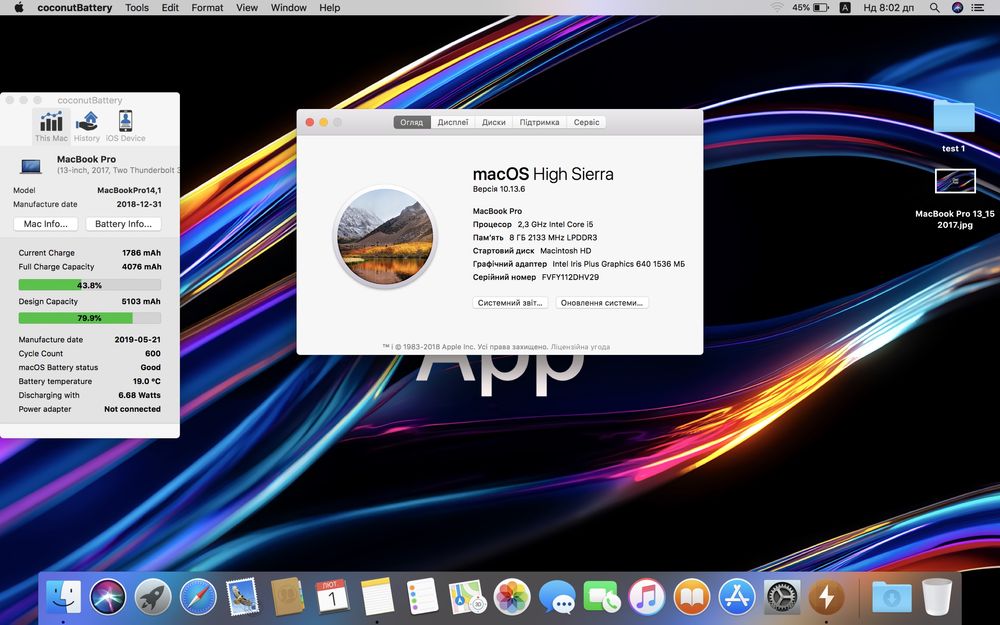Screen dimensions: 1000x625
Task: Click the input source A icon in menu bar
Action: pos(844,8)
